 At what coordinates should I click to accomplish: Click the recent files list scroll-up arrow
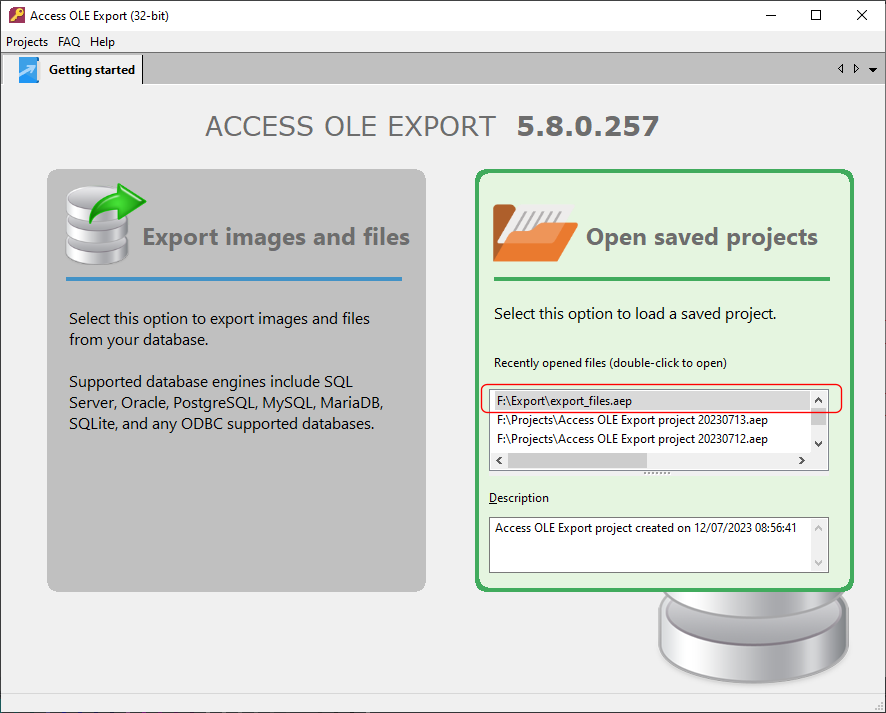pos(818,400)
